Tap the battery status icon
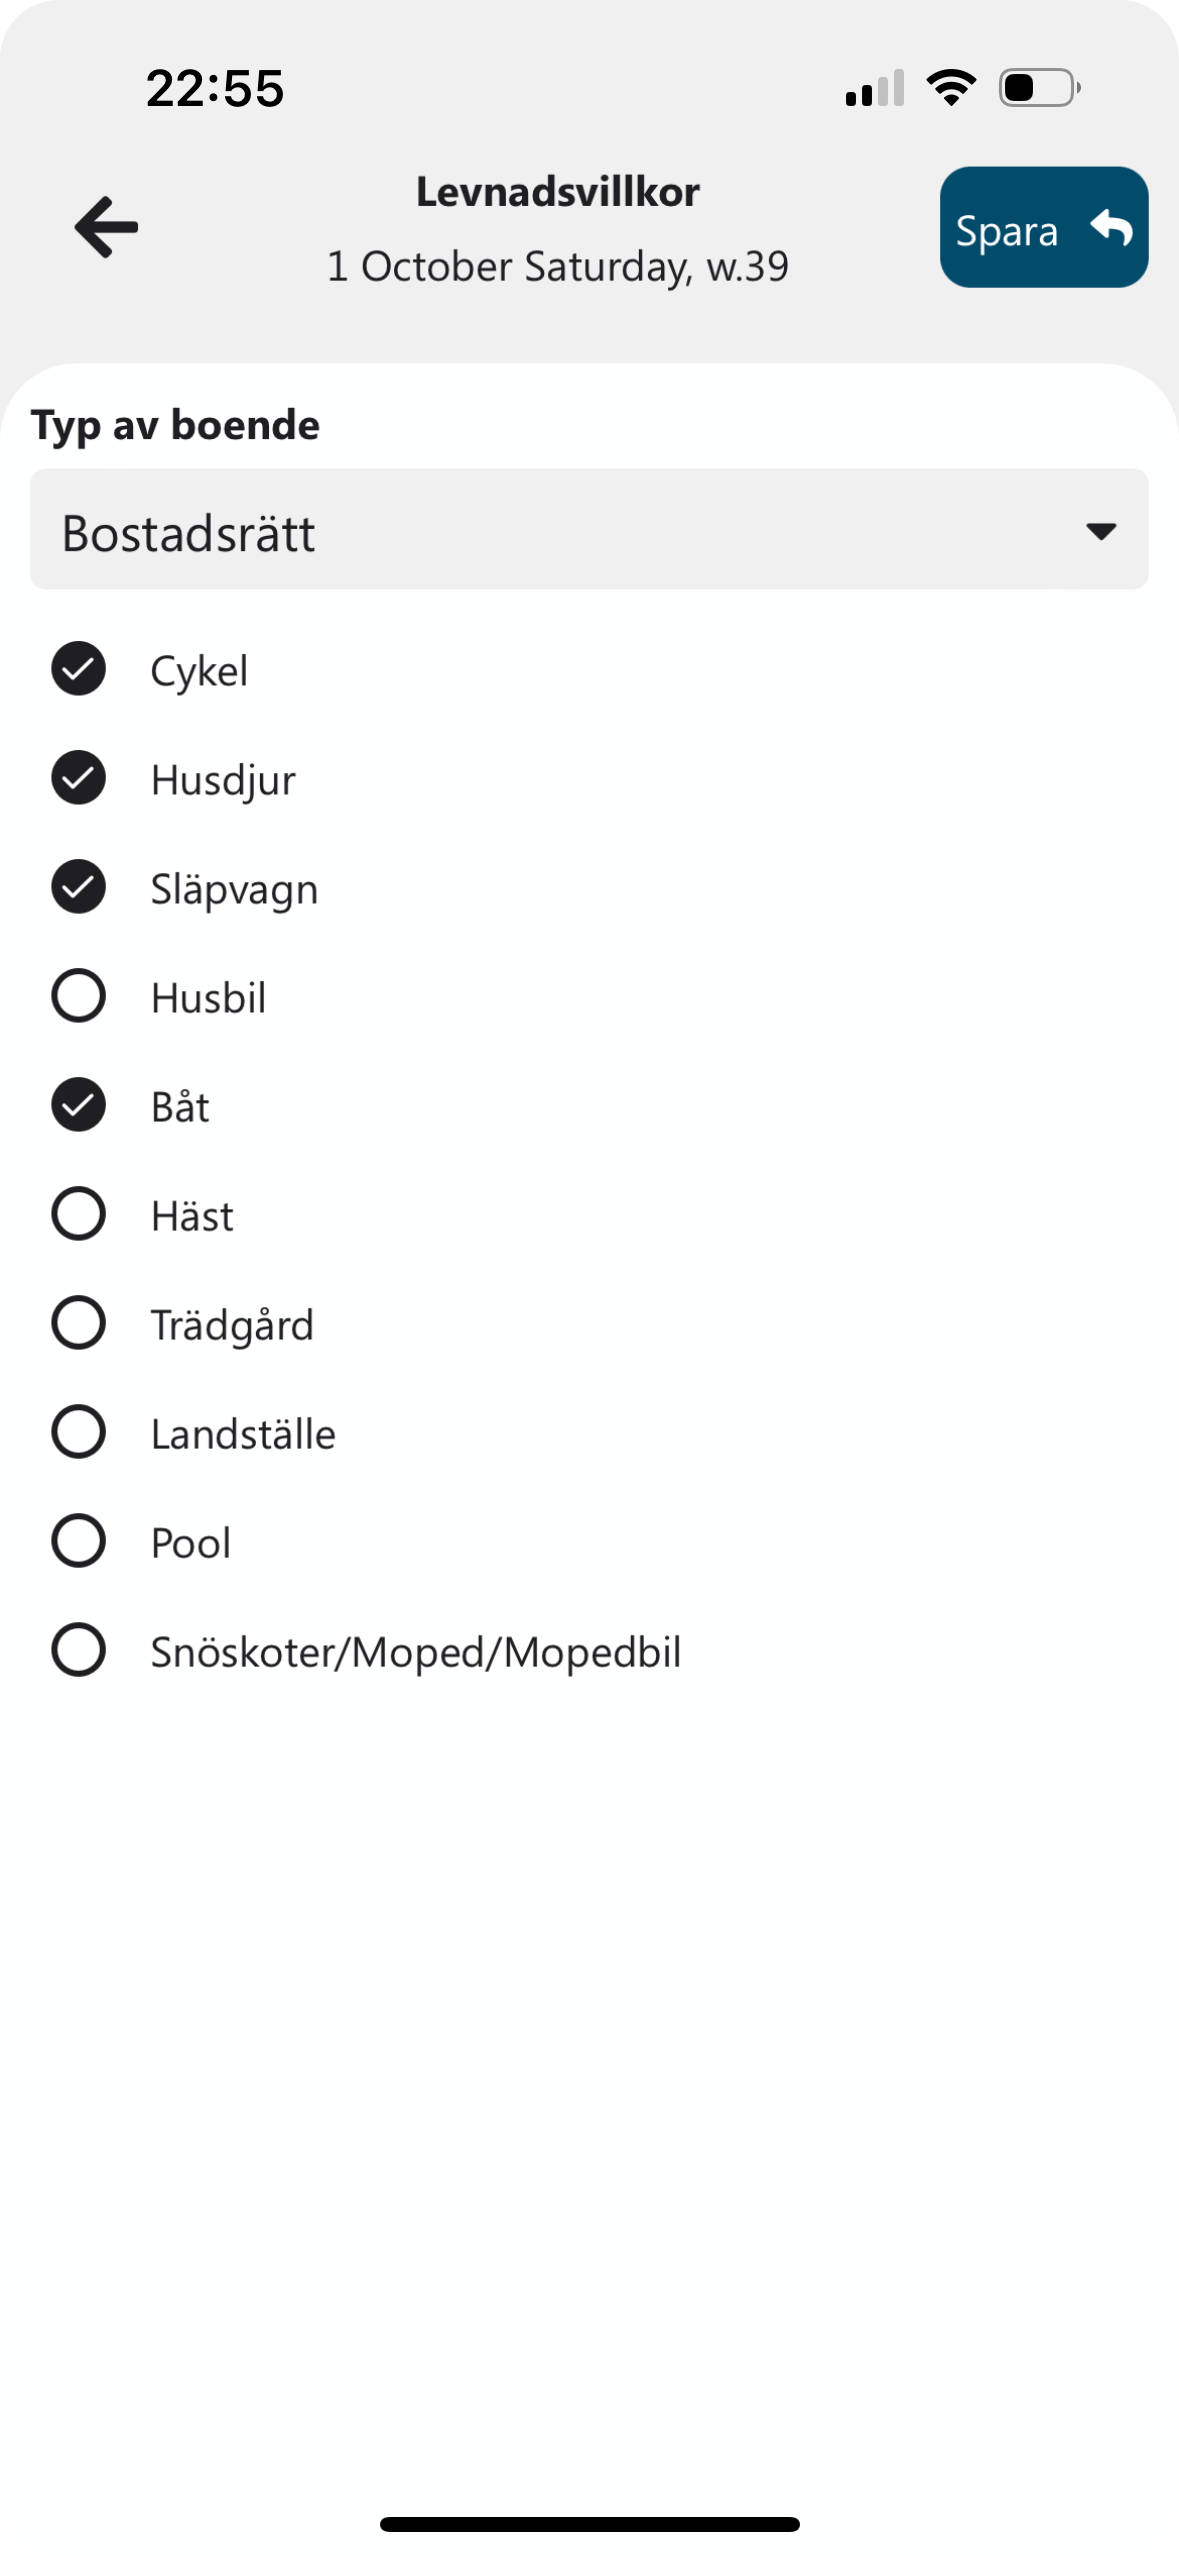 pos(1039,88)
